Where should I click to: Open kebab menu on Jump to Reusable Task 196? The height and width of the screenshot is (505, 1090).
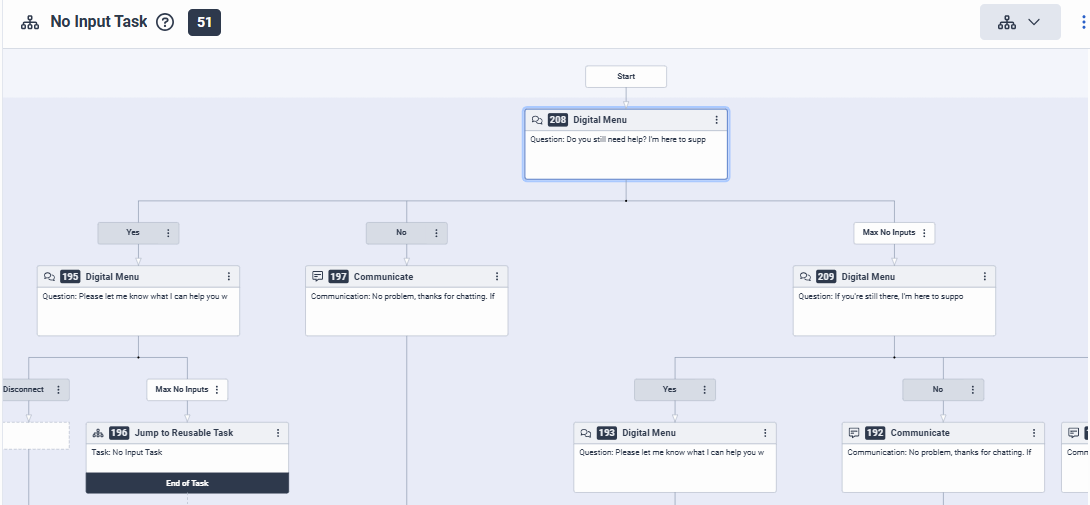[278, 433]
